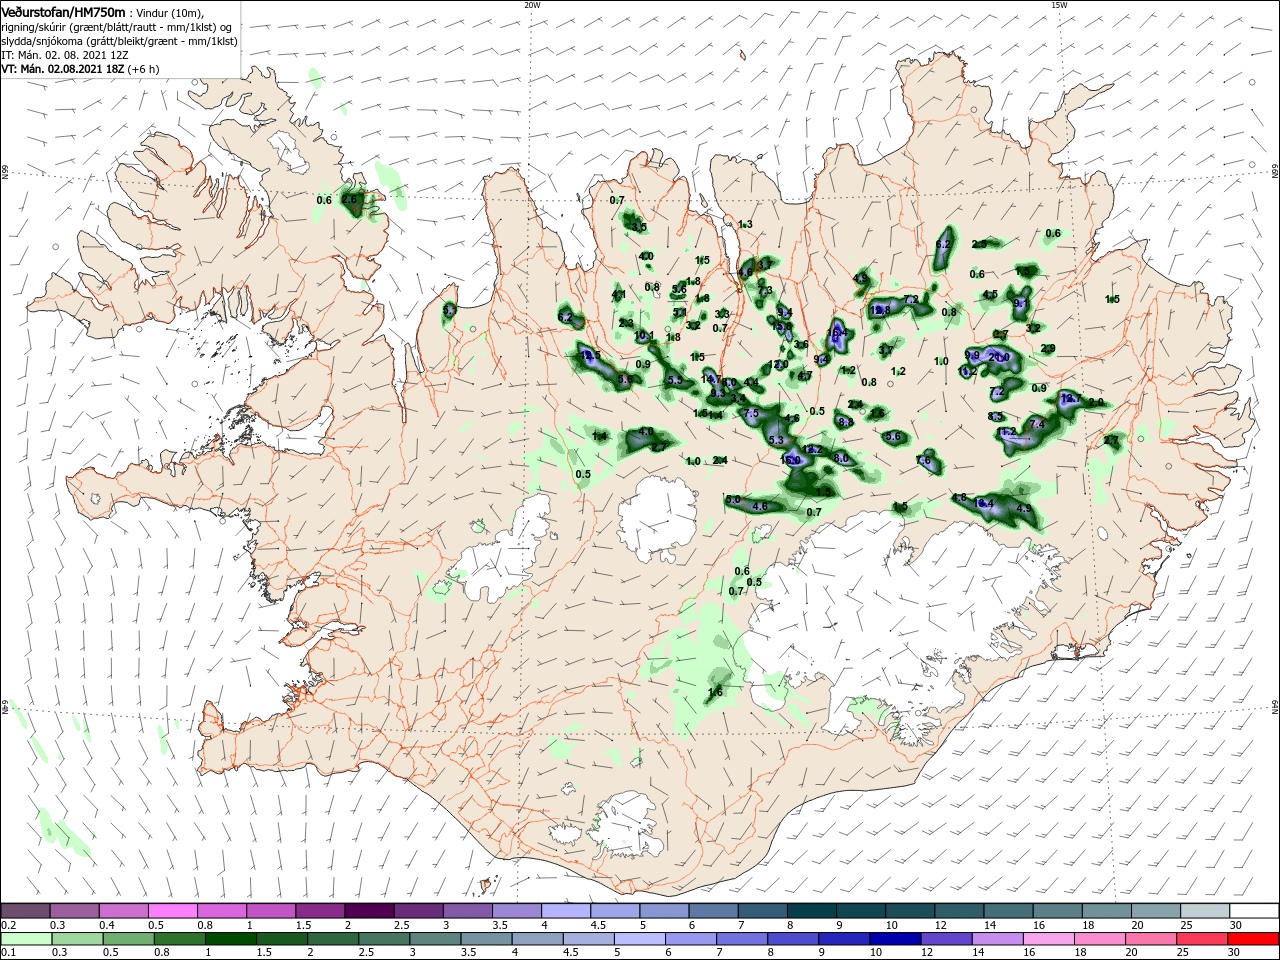1280x960 pixels.
Task: Pick the dark teal 8 swatch in the upper legend
Action: click(811, 911)
